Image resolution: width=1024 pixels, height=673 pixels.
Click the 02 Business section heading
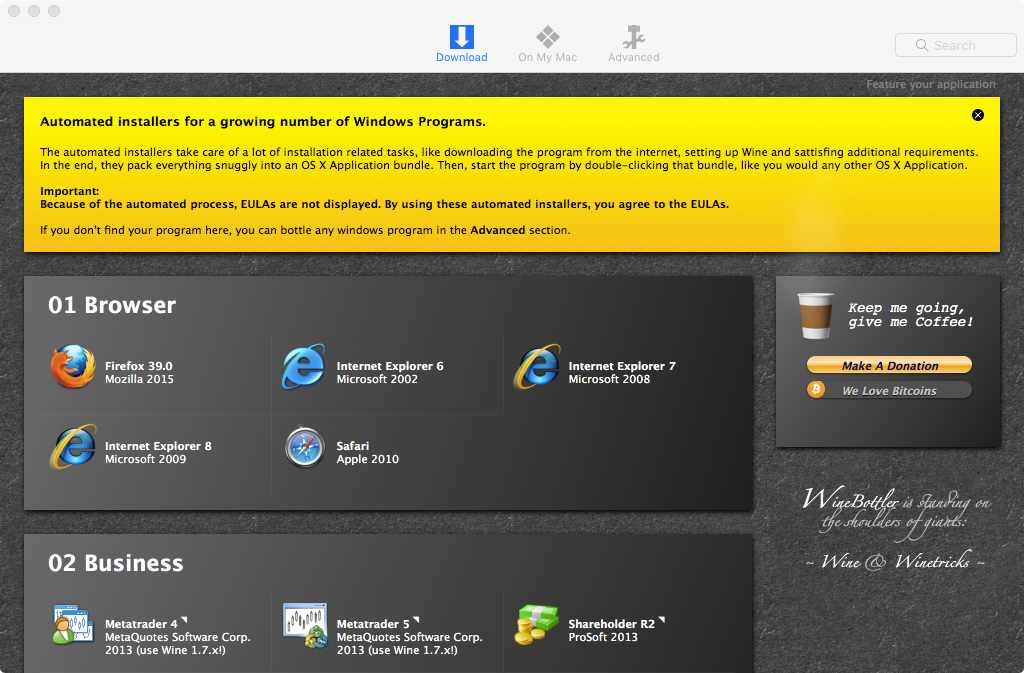coord(116,563)
